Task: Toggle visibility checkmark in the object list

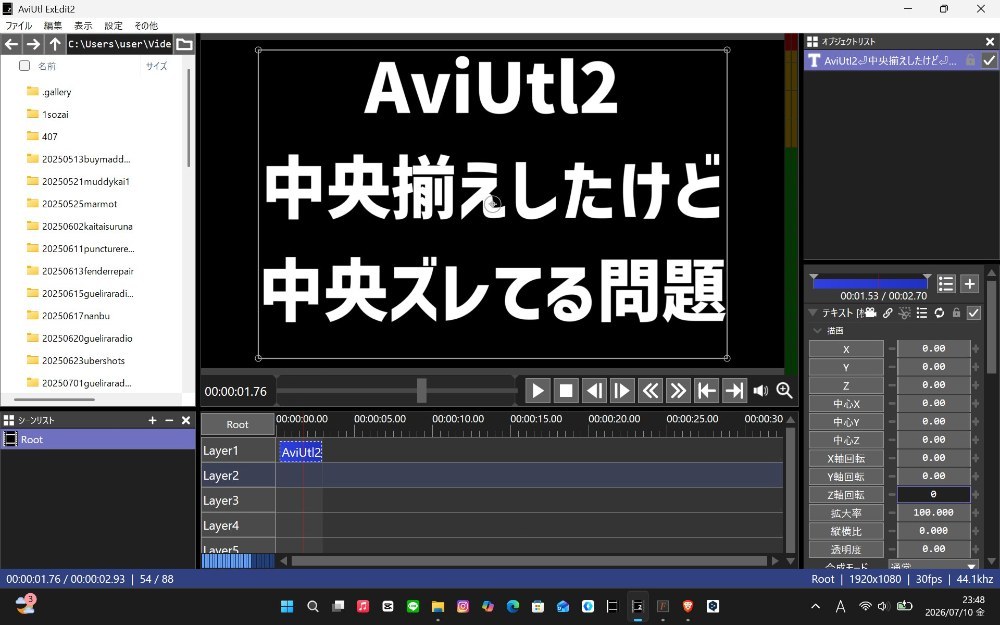Action: coord(989,61)
